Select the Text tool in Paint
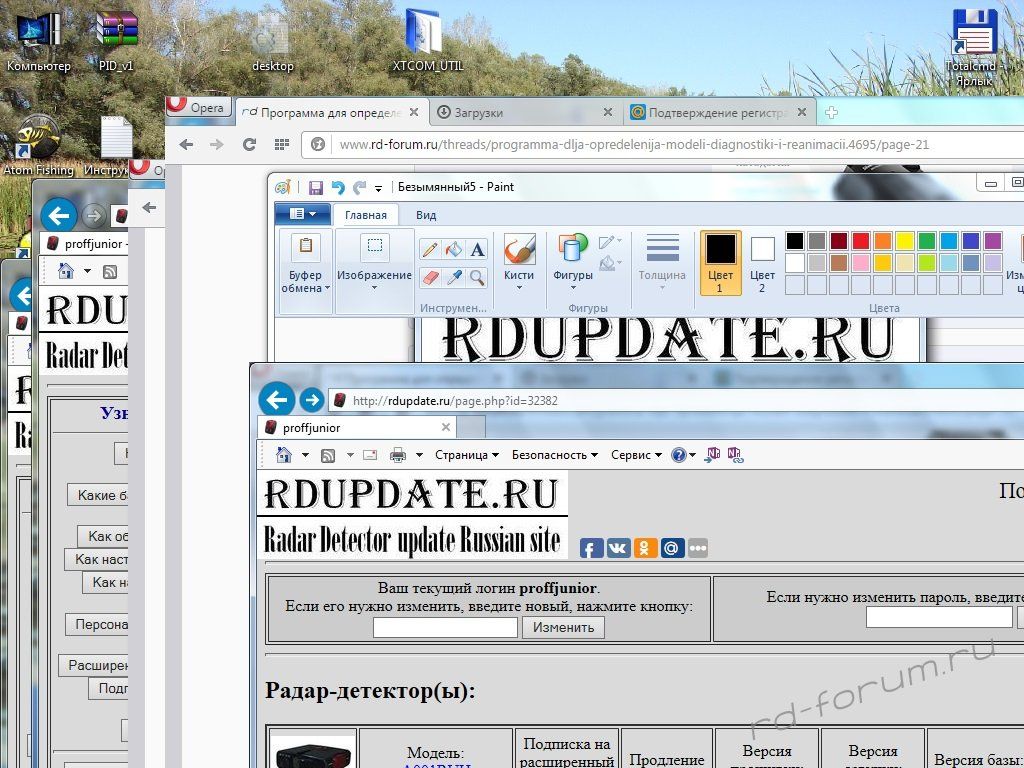Image resolution: width=1024 pixels, height=768 pixels. click(477, 249)
